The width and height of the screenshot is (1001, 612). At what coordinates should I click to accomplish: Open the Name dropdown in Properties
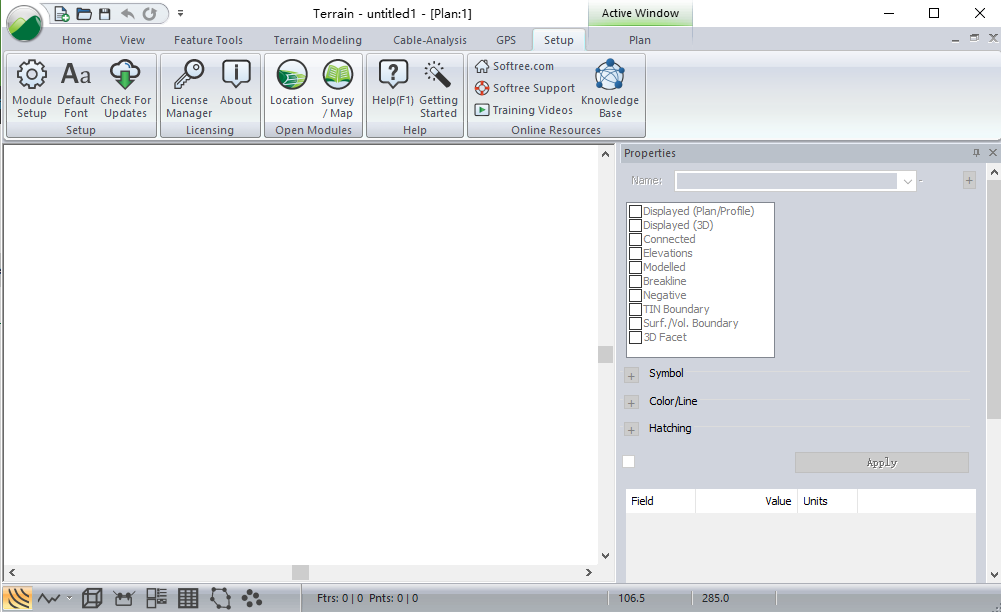(907, 181)
